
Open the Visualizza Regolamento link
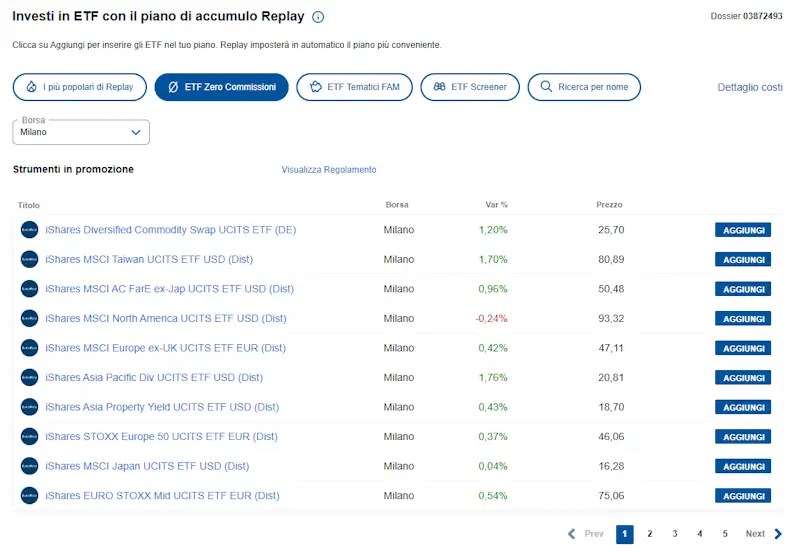point(329,170)
